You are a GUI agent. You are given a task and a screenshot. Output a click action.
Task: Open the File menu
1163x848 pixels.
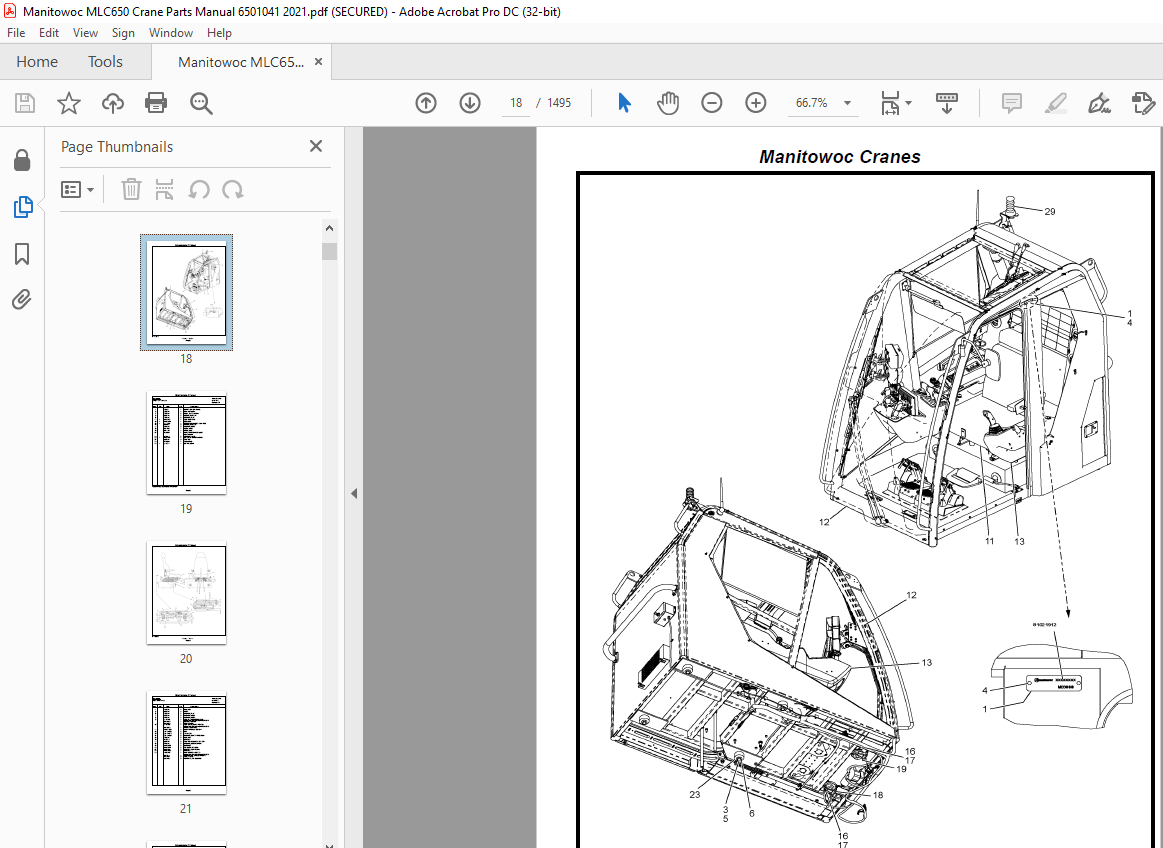[x=16, y=33]
